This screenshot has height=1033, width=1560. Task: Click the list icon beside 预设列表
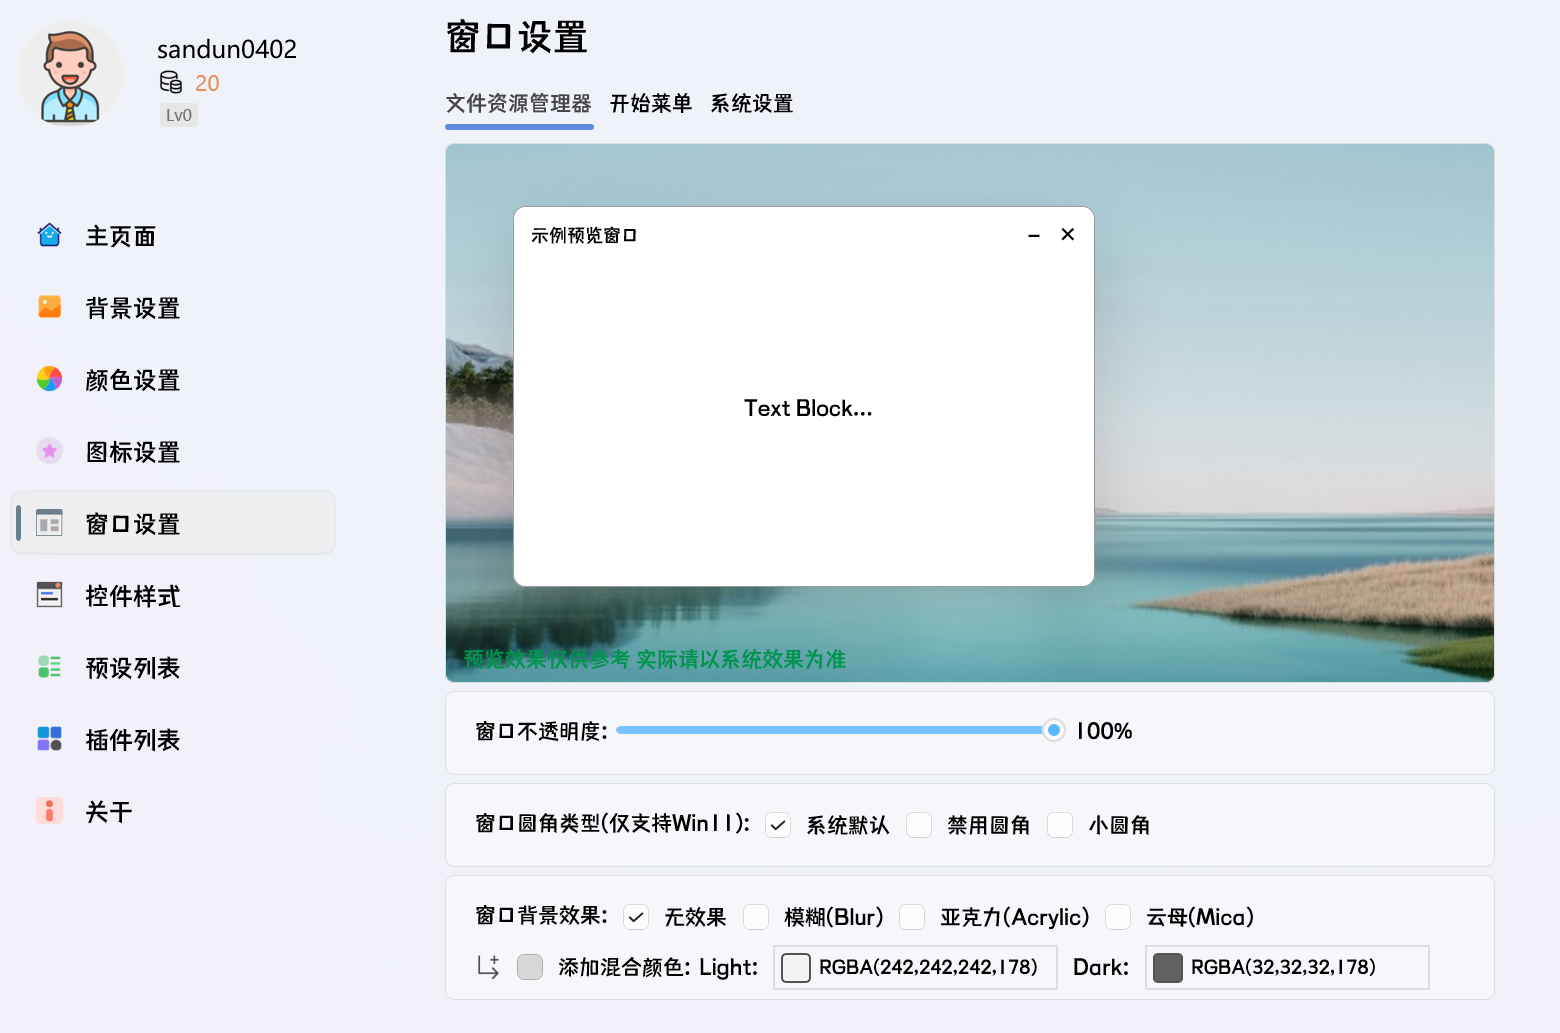[x=49, y=667]
